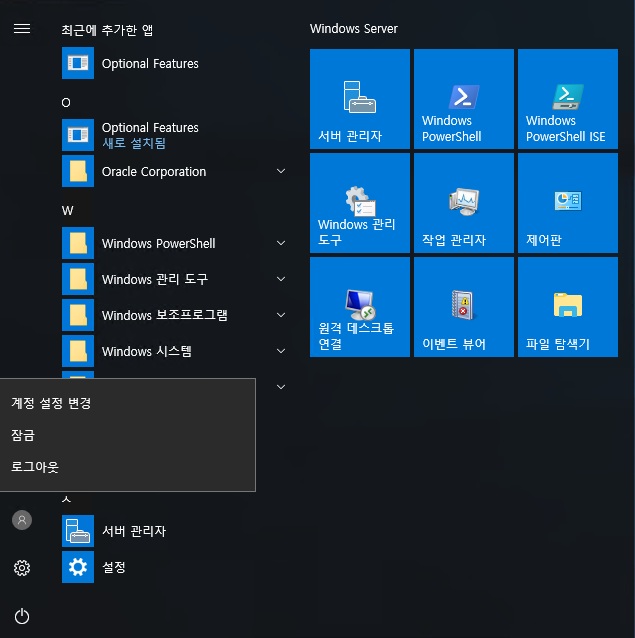This screenshot has width=635, height=638.
Task: Open the 작업 관리자 tile
Action: 464,203
